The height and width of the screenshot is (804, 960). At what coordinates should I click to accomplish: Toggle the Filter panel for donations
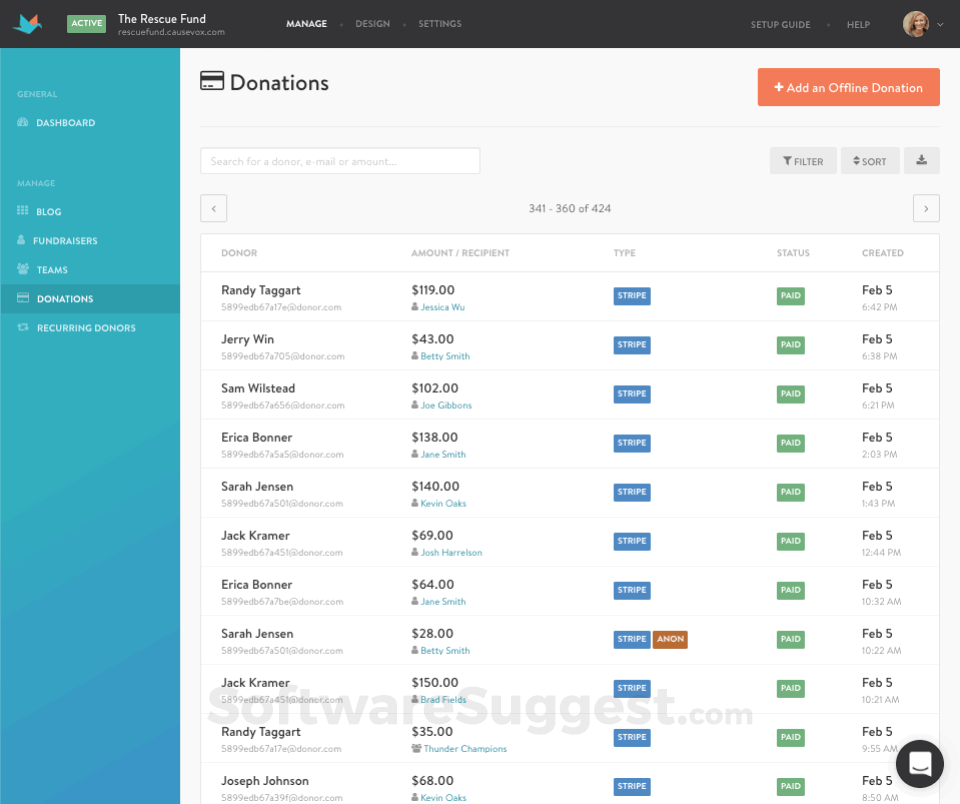click(x=803, y=160)
